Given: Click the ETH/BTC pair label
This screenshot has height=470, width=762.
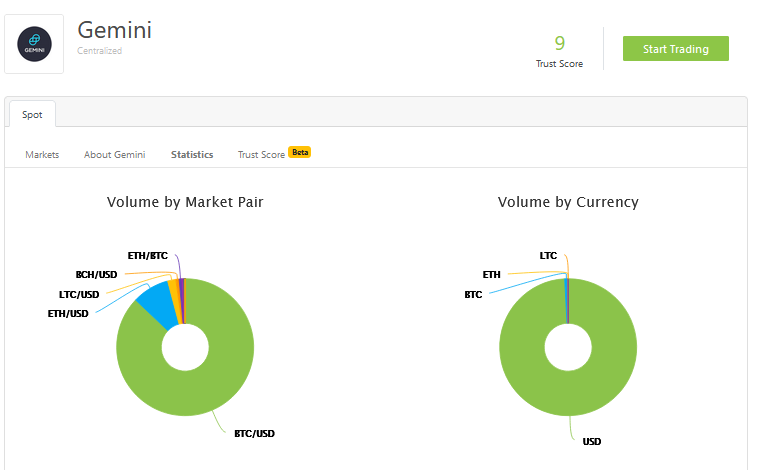Looking at the screenshot, I should [x=148, y=256].
